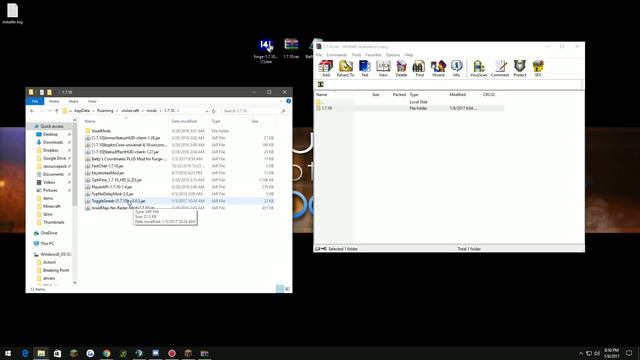Open the View ribbon tab in Explorer
The width and height of the screenshot is (640, 360).
(x=92, y=101)
